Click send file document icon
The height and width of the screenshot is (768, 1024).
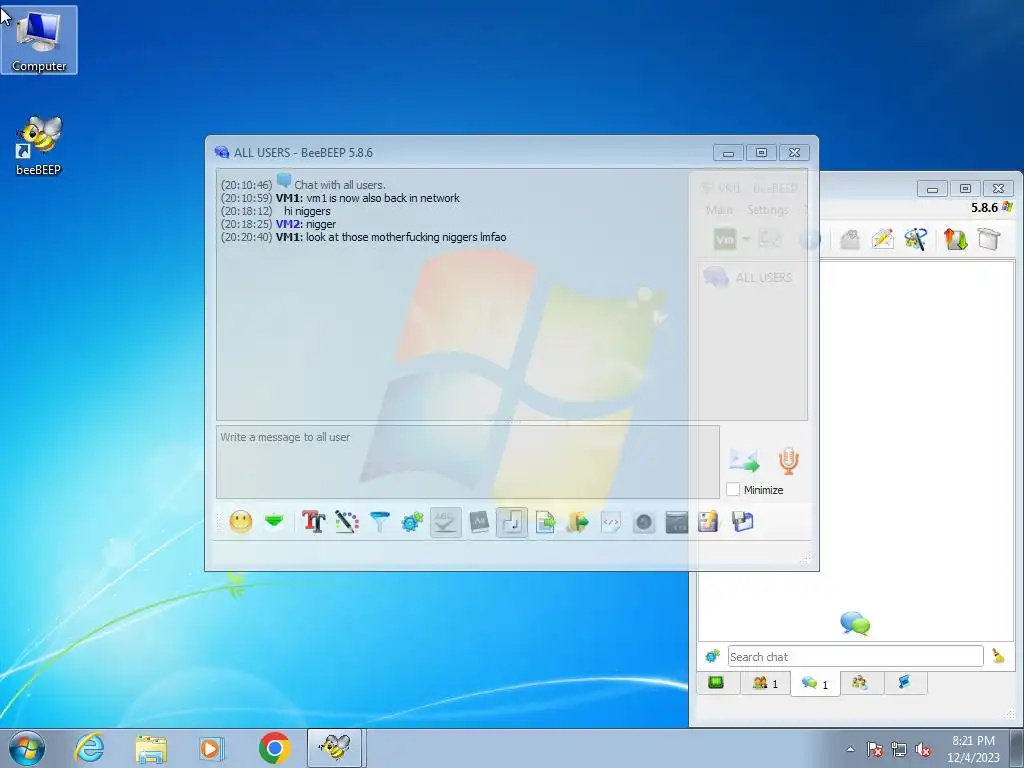(545, 522)
